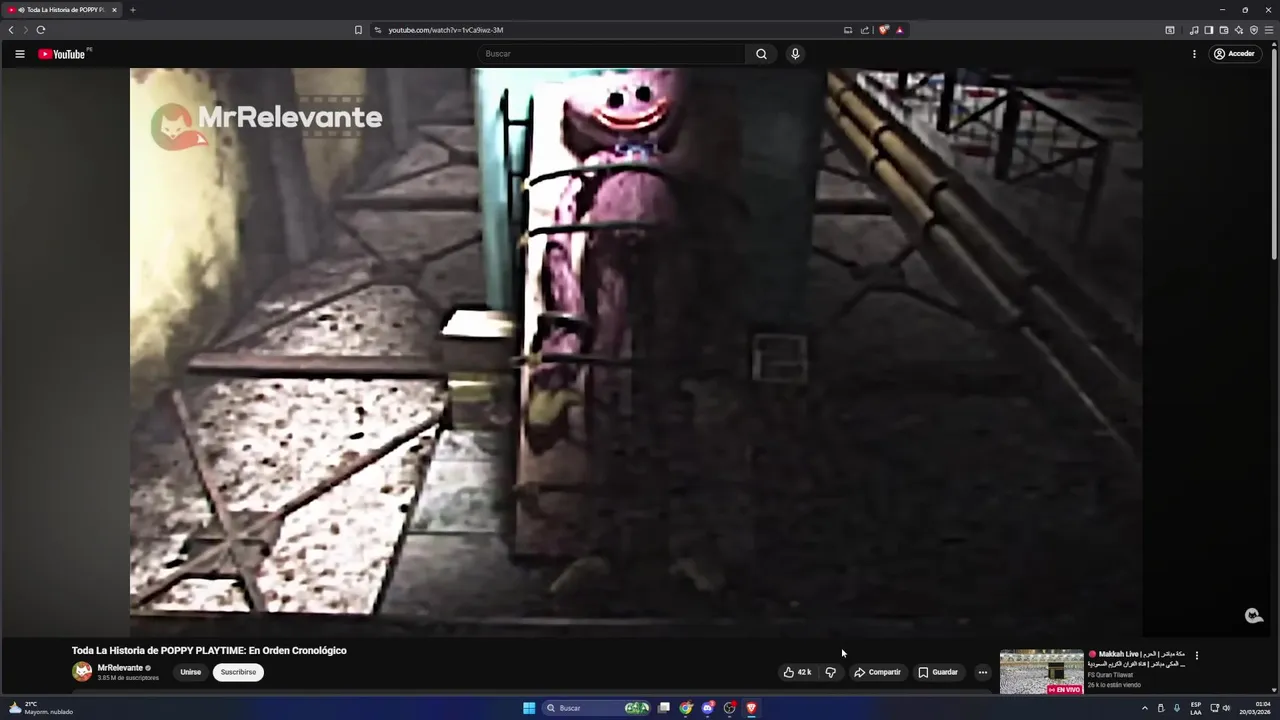Open options menu for Makkah Live video
This screenshot has height=720, width=1280.
1196,656
